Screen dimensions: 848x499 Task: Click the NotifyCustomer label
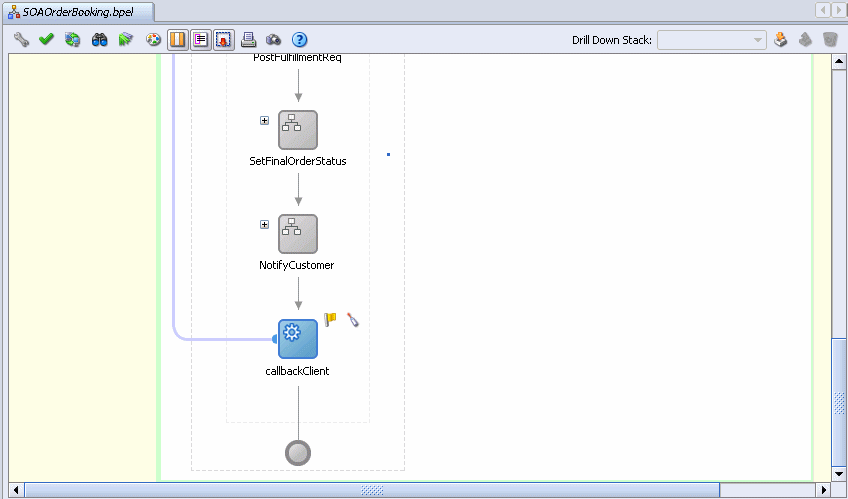(296, 265)
